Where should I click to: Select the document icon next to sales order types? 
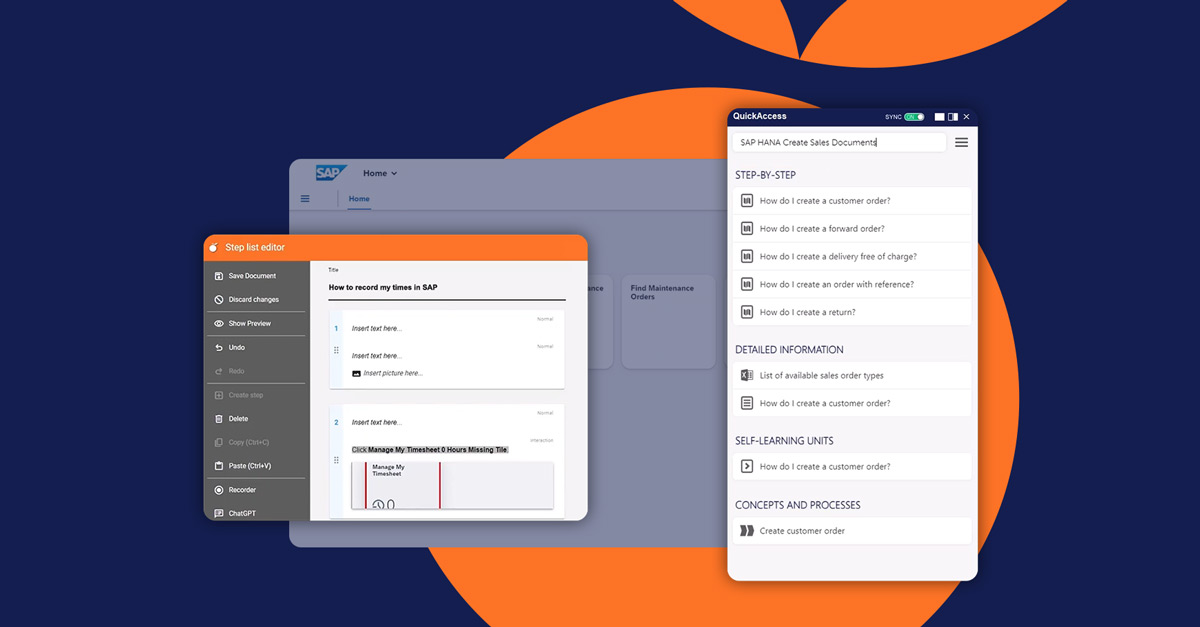[x=747, y=374]
